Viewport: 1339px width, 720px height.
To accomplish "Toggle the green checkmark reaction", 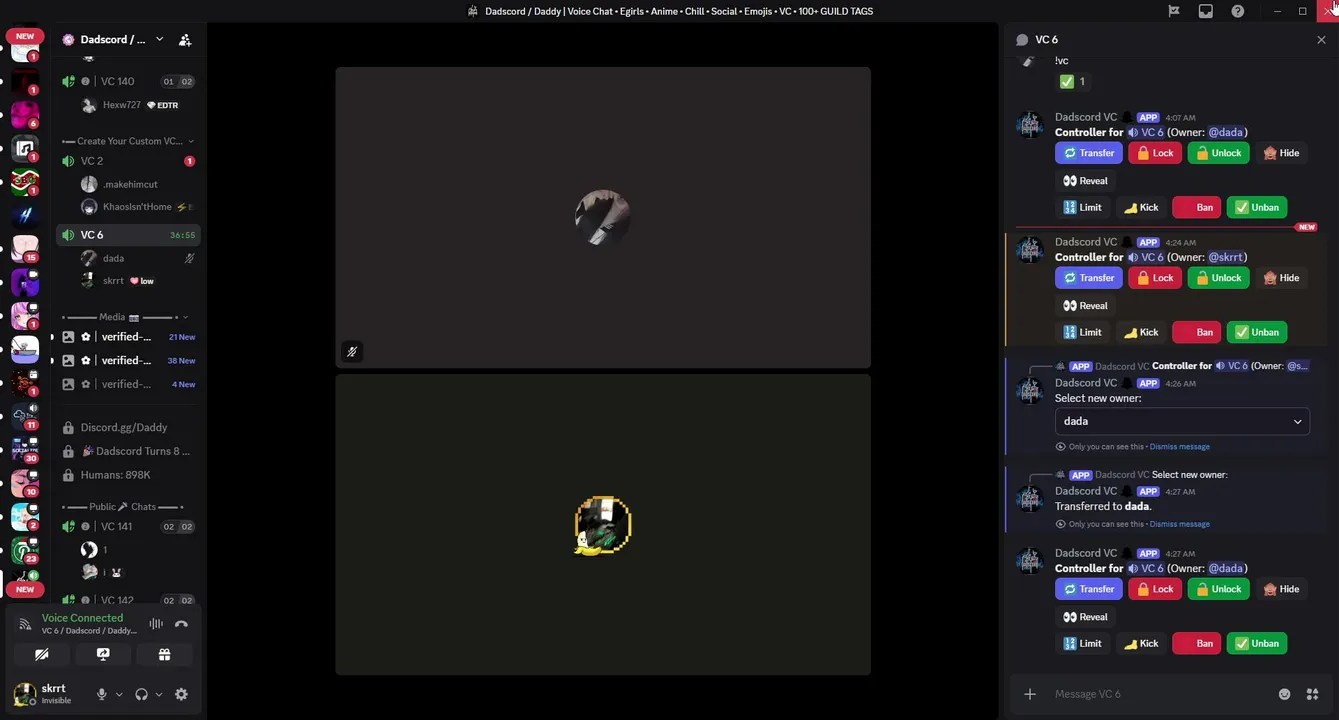I will pos(1073,82).
